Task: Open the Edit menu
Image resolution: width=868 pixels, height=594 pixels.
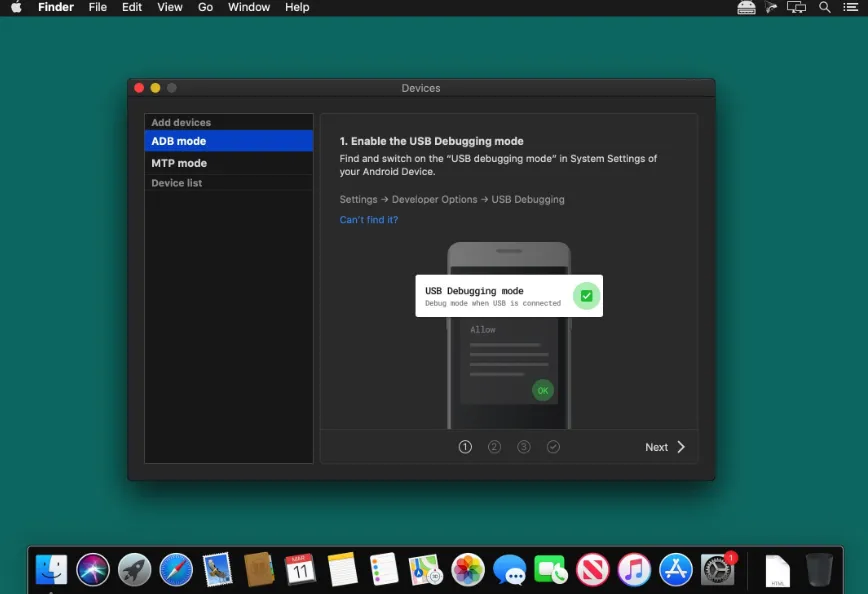Action: (132, 7)
